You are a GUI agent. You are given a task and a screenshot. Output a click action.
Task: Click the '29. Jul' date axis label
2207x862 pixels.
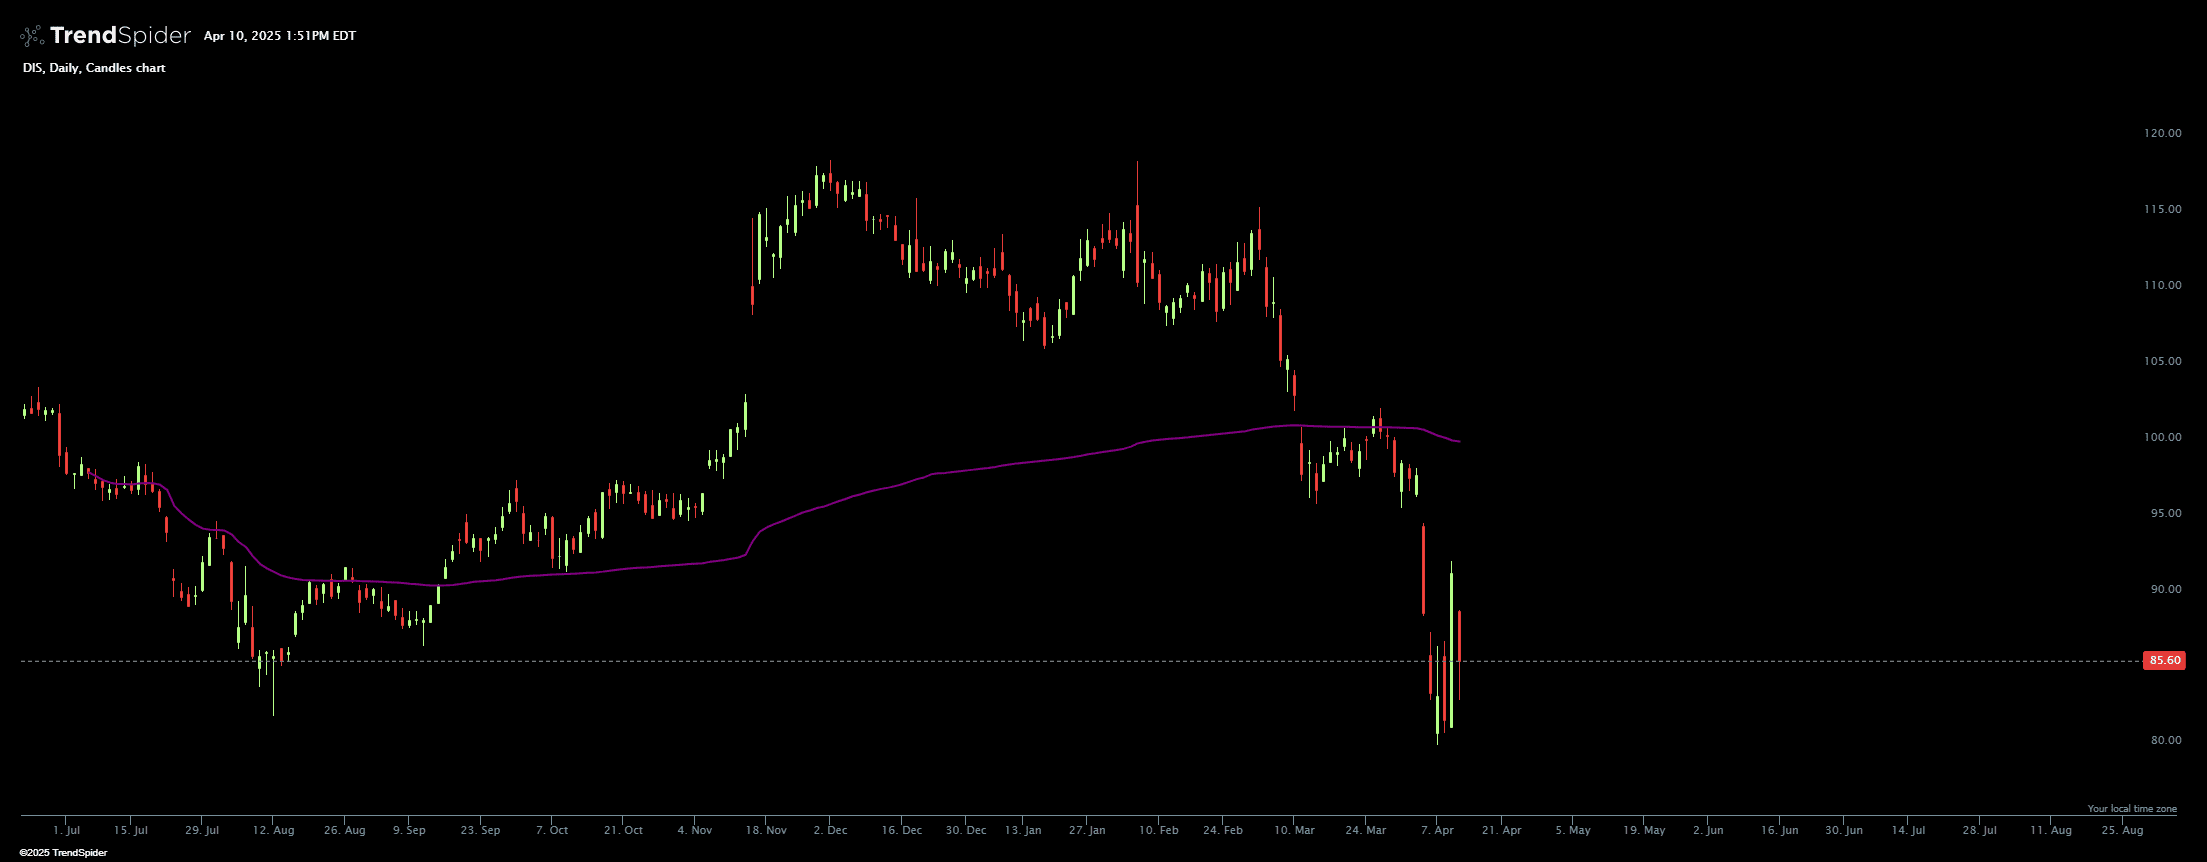point(202,830)
